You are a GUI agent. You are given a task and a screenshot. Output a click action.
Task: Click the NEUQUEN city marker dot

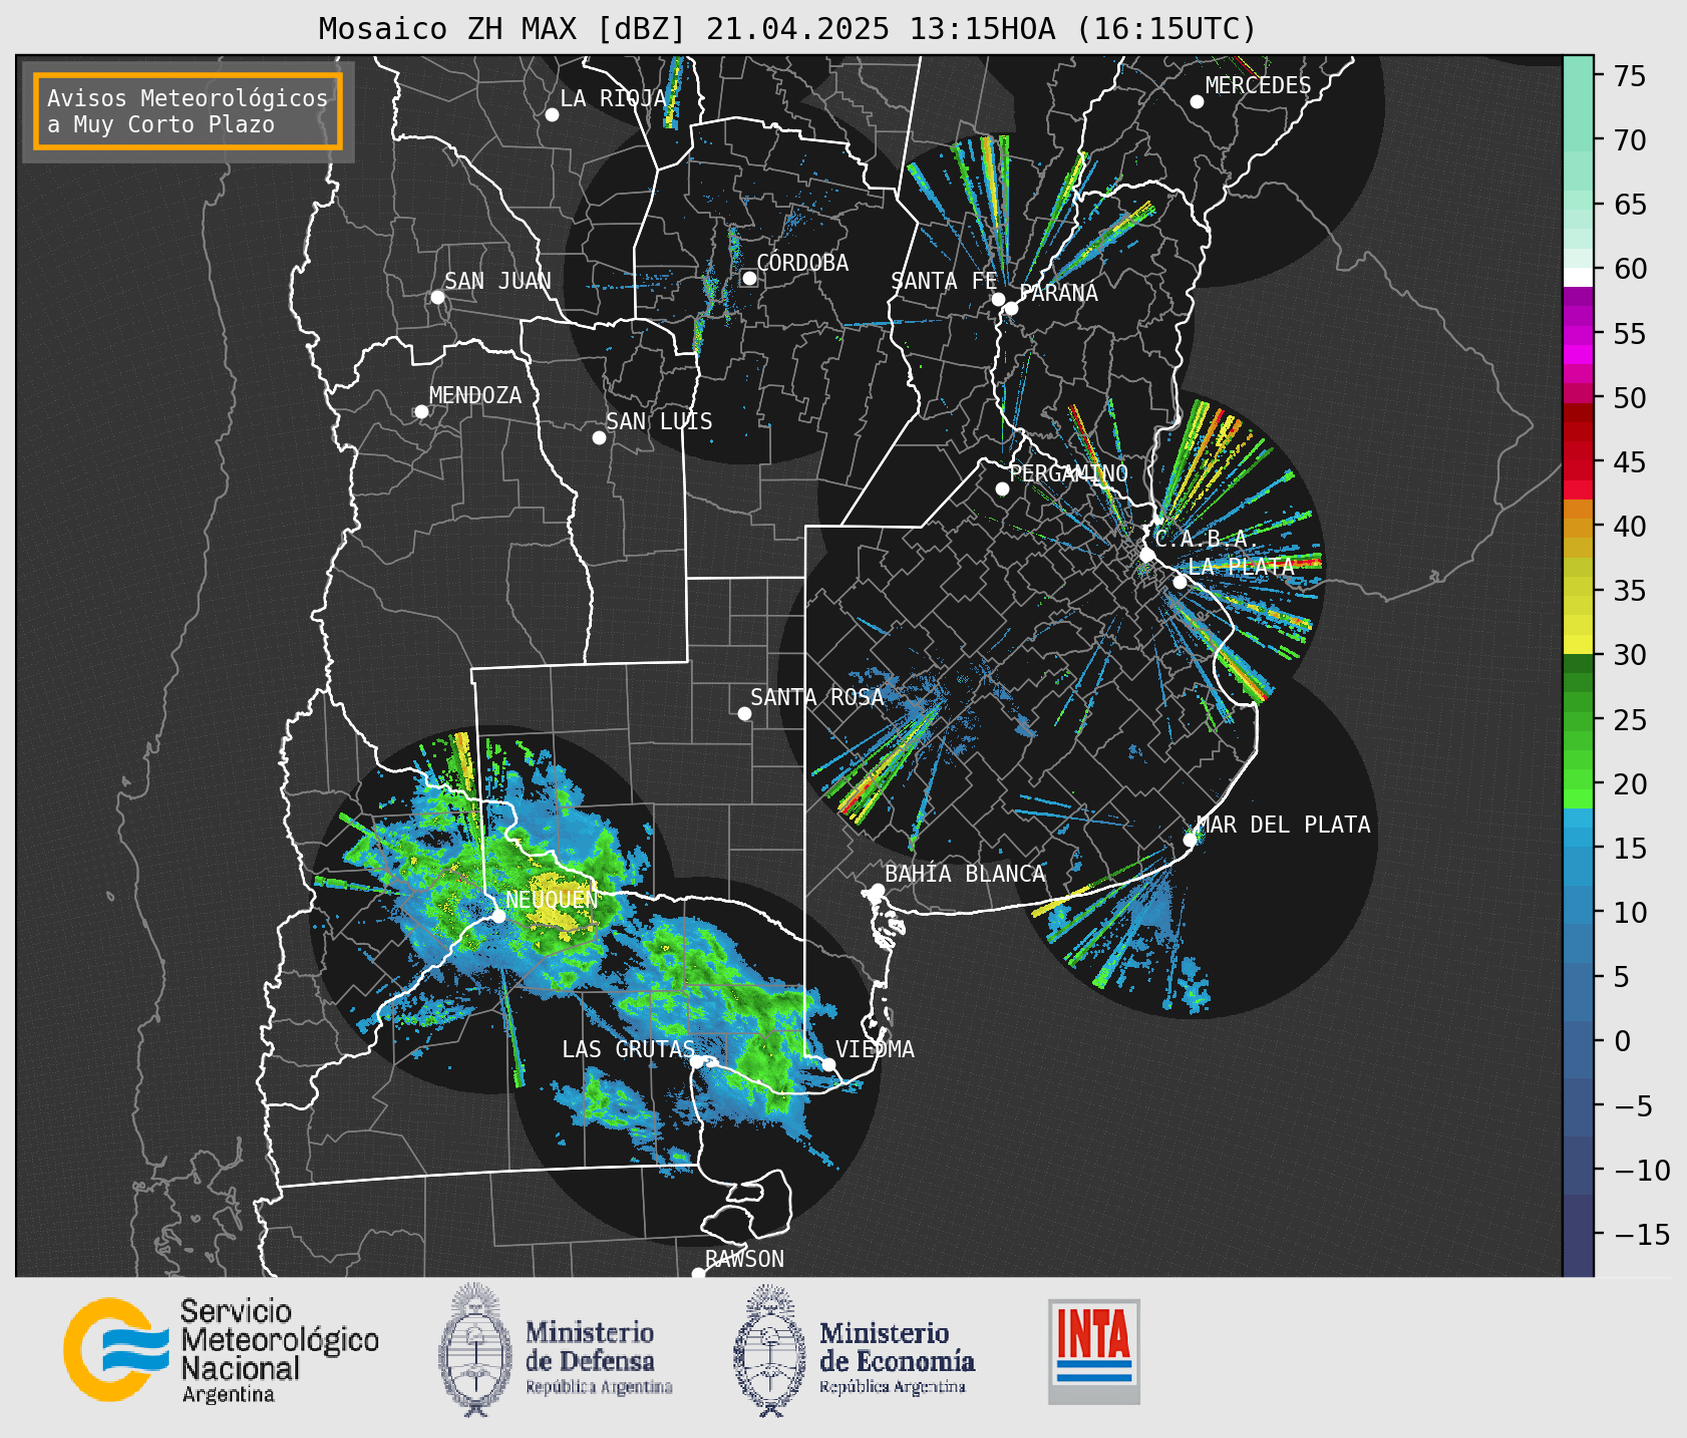click(498, 916)
